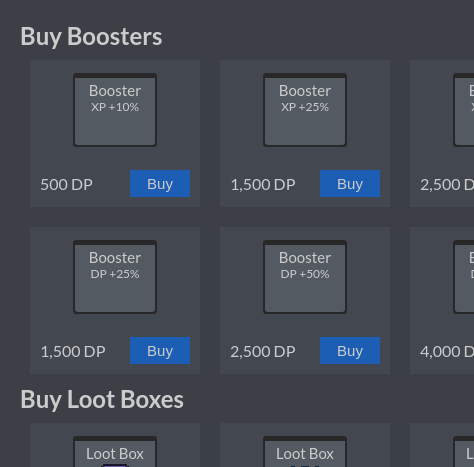Screen dimensions: 474x467
Task: Select the Booster DP +25% item tile
Action: [115, 277]
